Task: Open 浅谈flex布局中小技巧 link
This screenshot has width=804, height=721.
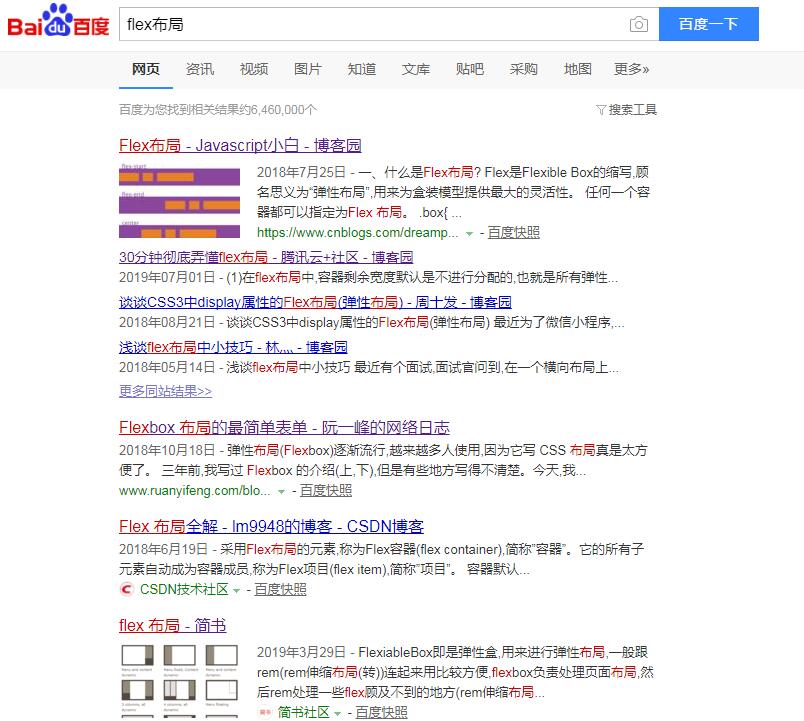Action: point(233,347)
